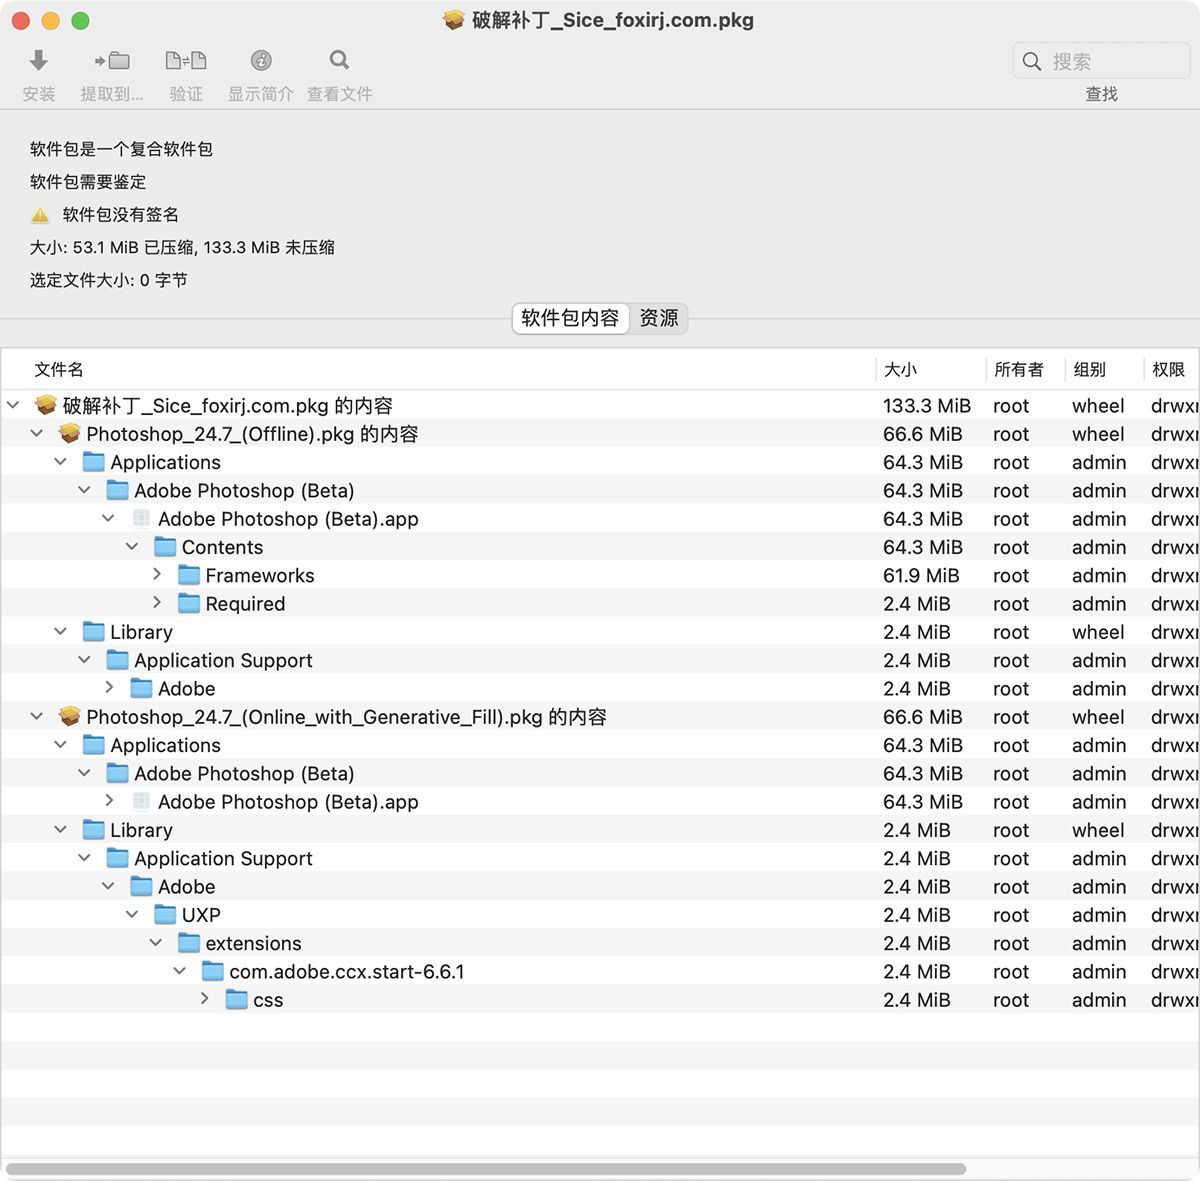Collapse the UXP folder tree node
The height and width of the screenshot is (1181, 1200).
pyautogui.click(x=132, y=915)
